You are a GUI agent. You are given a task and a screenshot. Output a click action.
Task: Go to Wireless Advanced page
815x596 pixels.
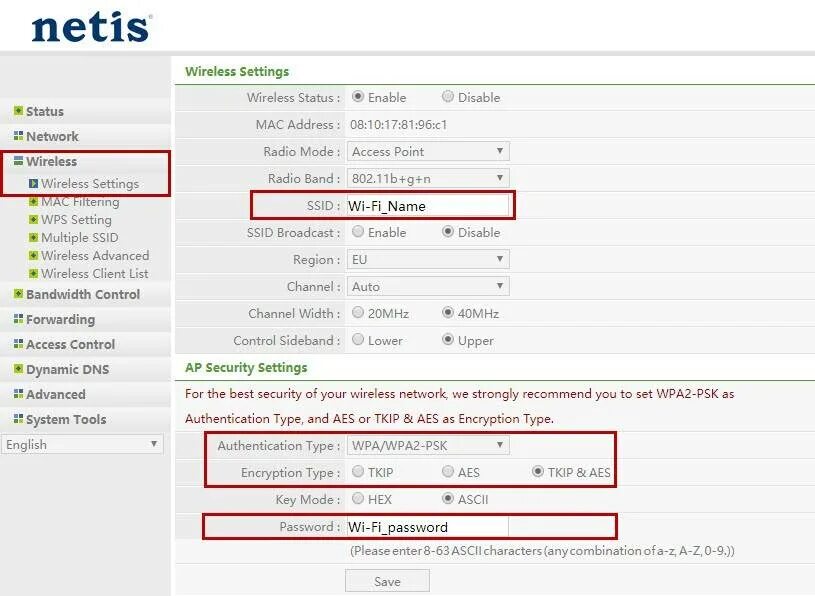pos(95,256)
